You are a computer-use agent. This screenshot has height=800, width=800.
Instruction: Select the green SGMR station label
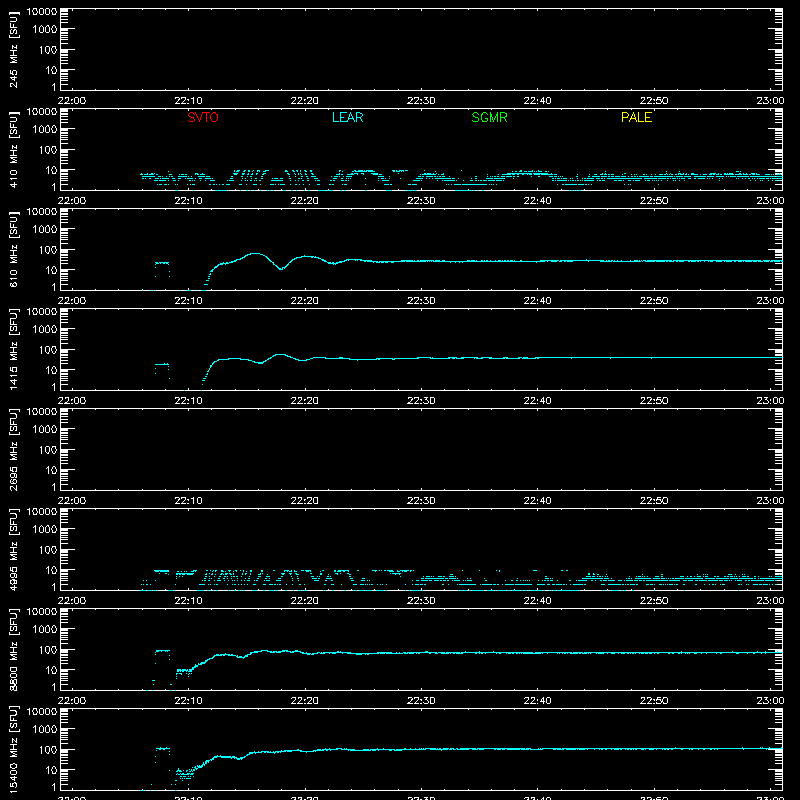(x=489, y=117)
